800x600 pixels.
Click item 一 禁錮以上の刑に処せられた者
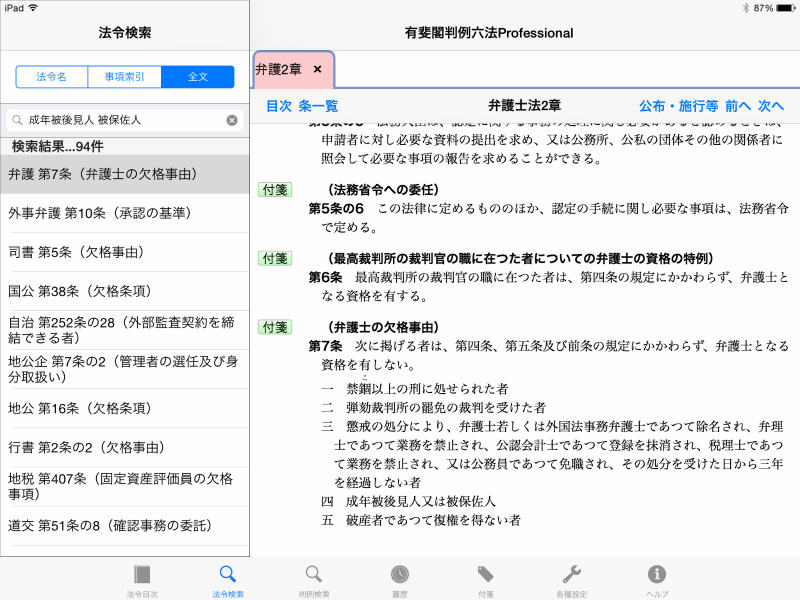415,389
